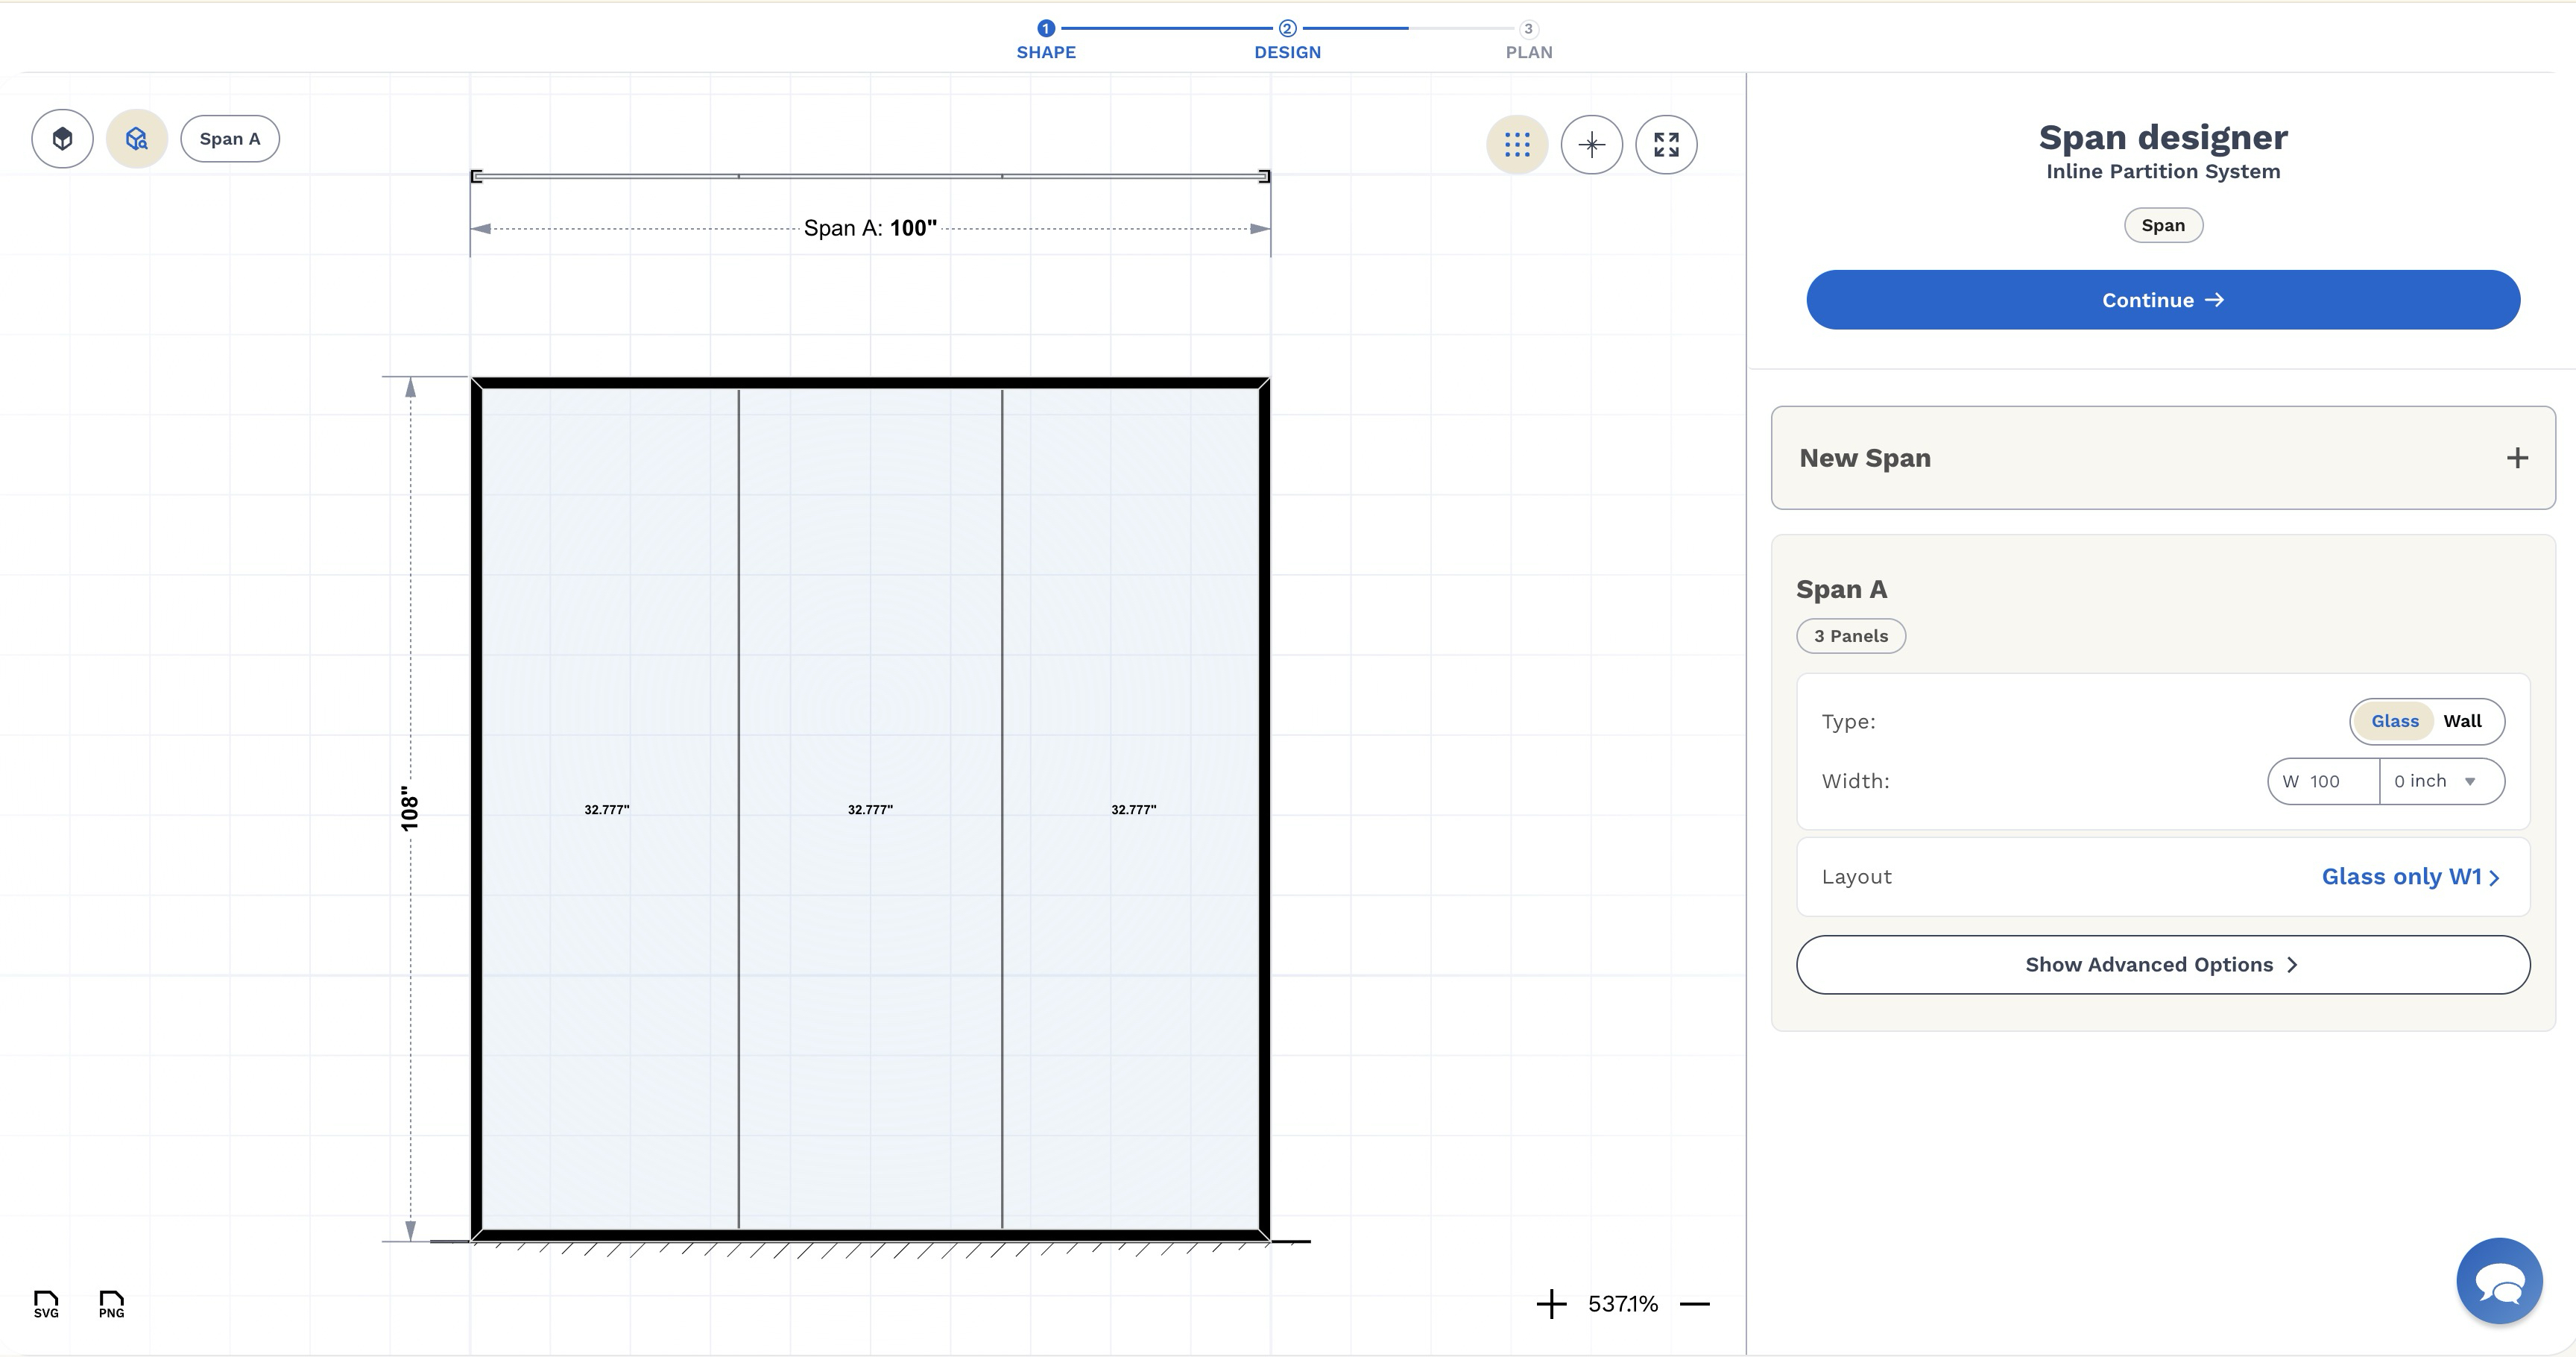2576x1357 pixels.
Task: Select the 3D view cube icon
Action: 61,138
